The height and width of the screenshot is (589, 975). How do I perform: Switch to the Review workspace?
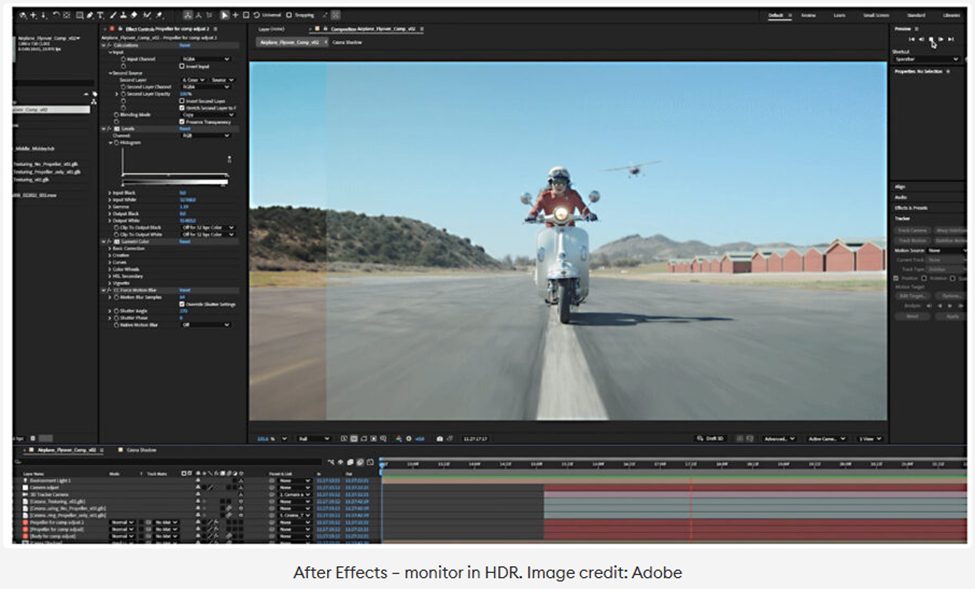pos(808,15)
